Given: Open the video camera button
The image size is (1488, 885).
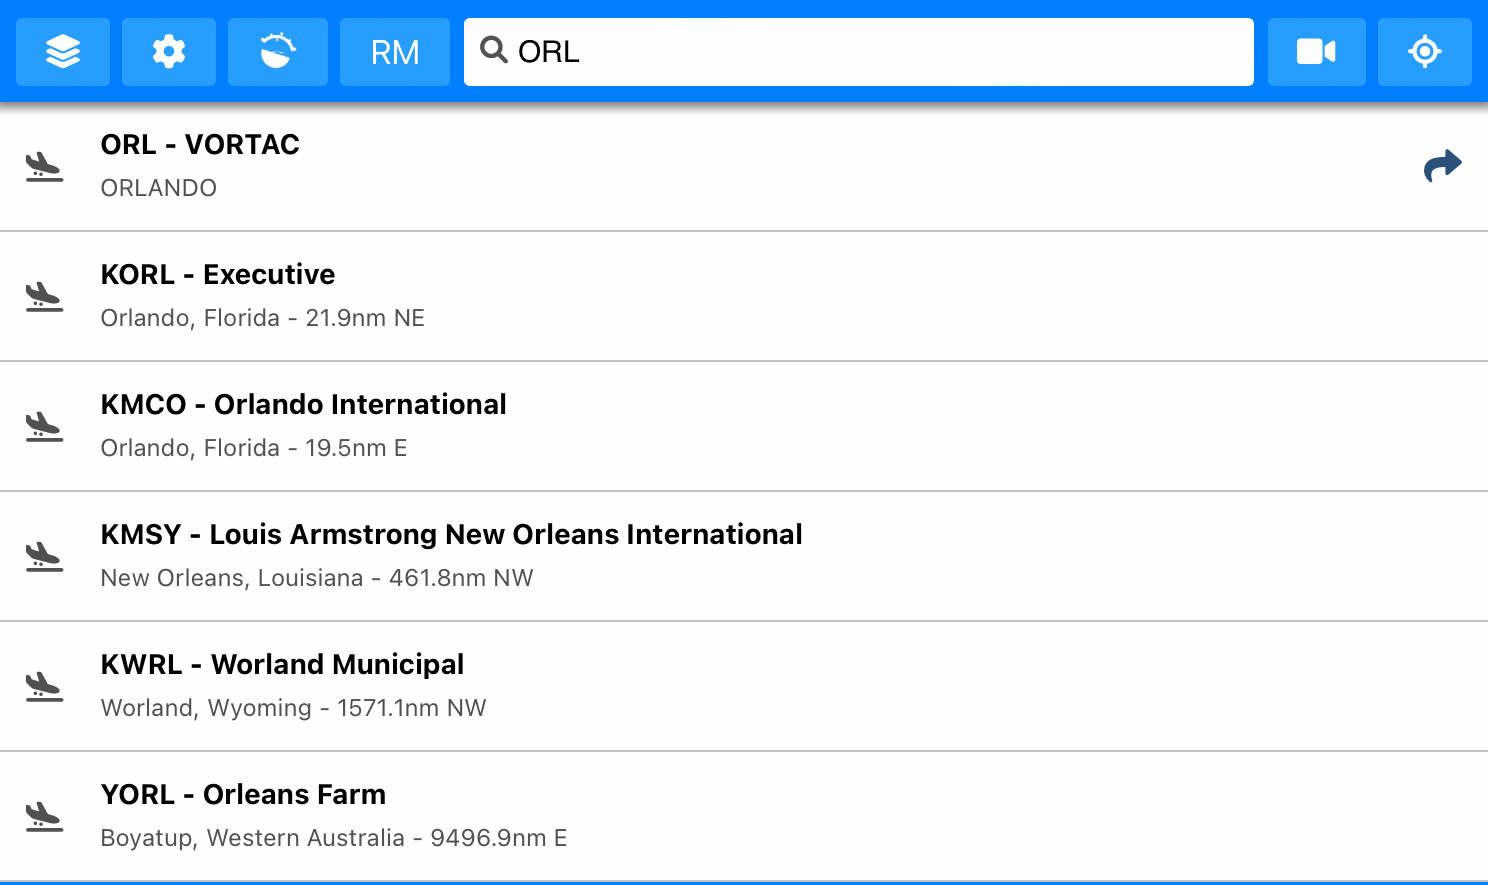Looking at the screenshot, I should pyautogui.click(x=1317, y=51).
